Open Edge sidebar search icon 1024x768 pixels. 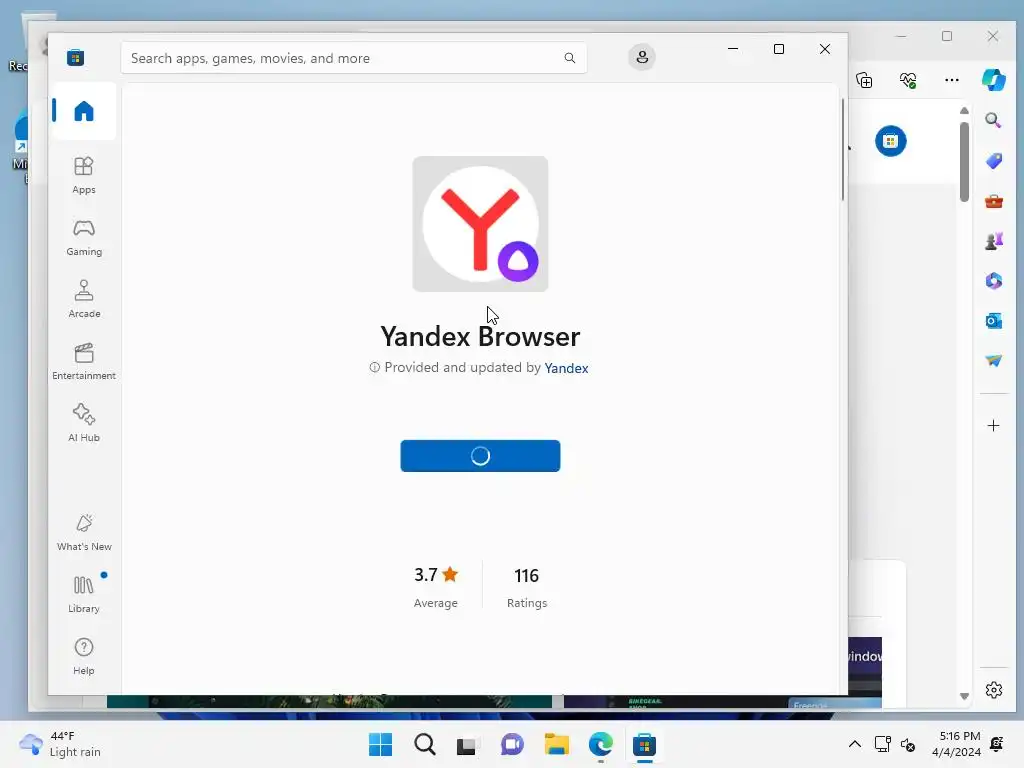993,120
